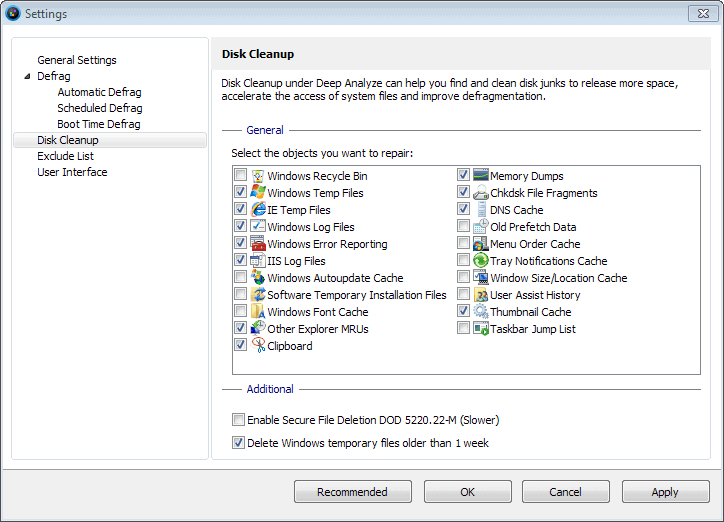Click the IE Temp Files icon
The image size is (724, 522).
coord(258,210)
